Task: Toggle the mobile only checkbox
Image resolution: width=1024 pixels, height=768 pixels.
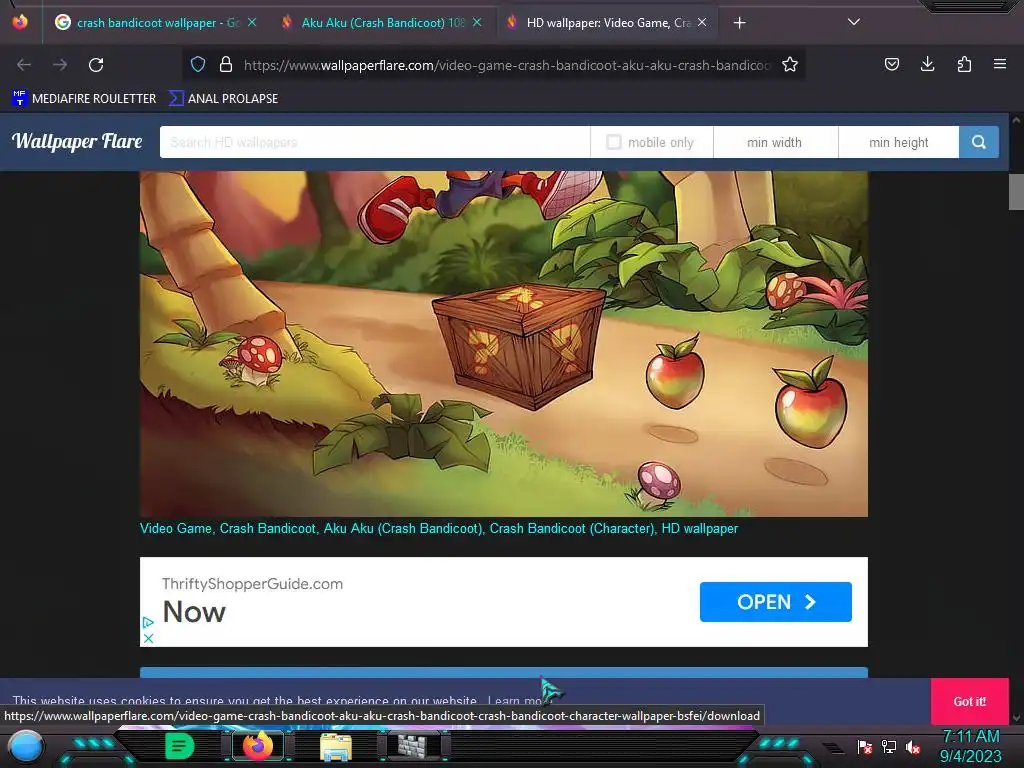Action: (614, 142)
